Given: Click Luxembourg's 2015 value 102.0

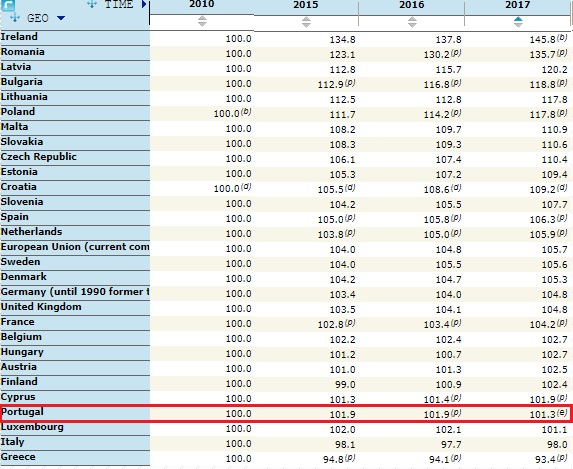Looking at the screenshot, I should pyautogui.click(x=342, y=430).
